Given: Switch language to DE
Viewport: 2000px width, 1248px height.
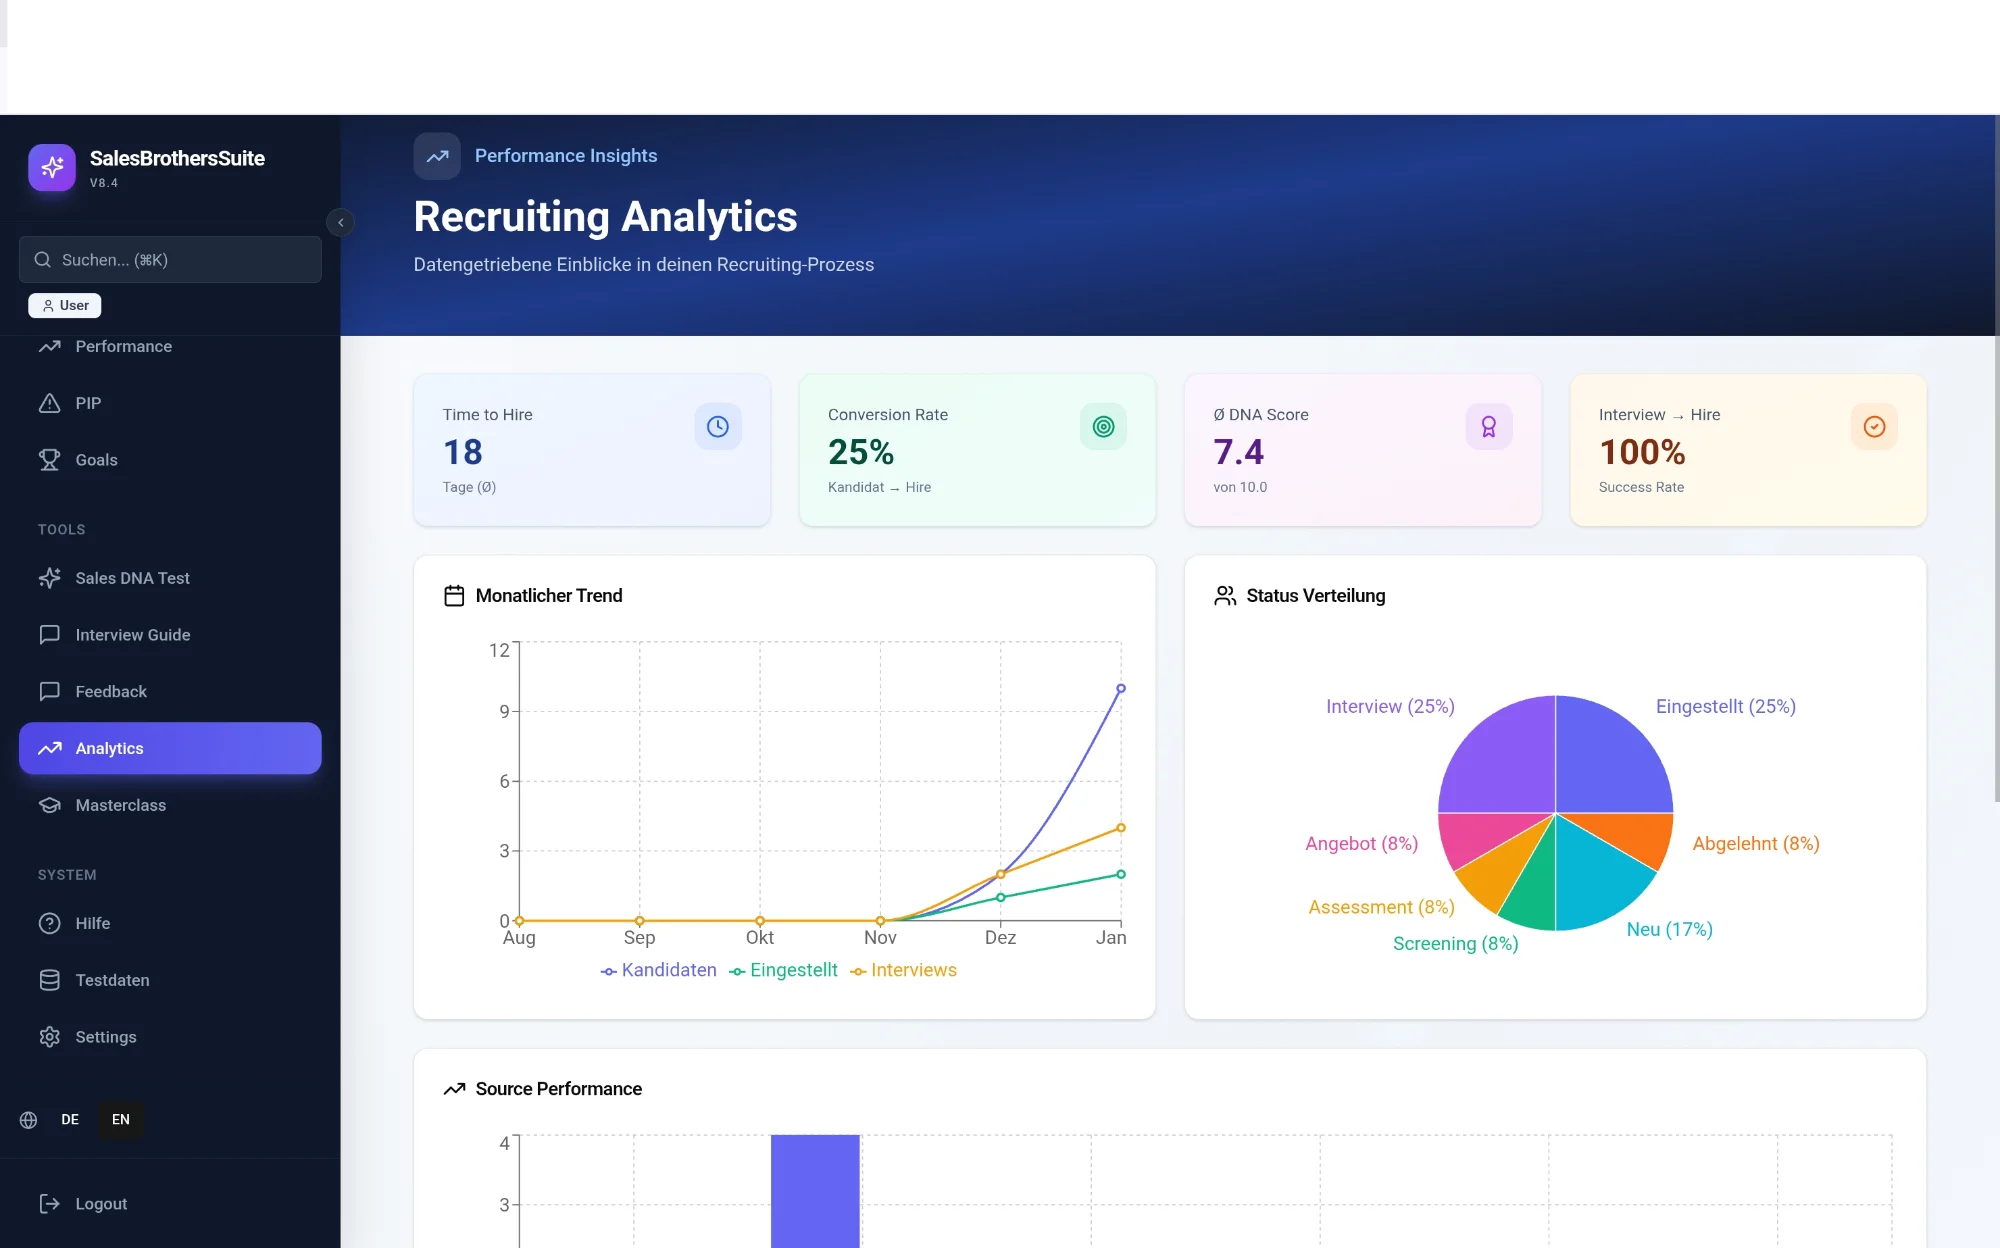Looking at the screenshot, I should pyautogui.click(x=69, y=1120).
